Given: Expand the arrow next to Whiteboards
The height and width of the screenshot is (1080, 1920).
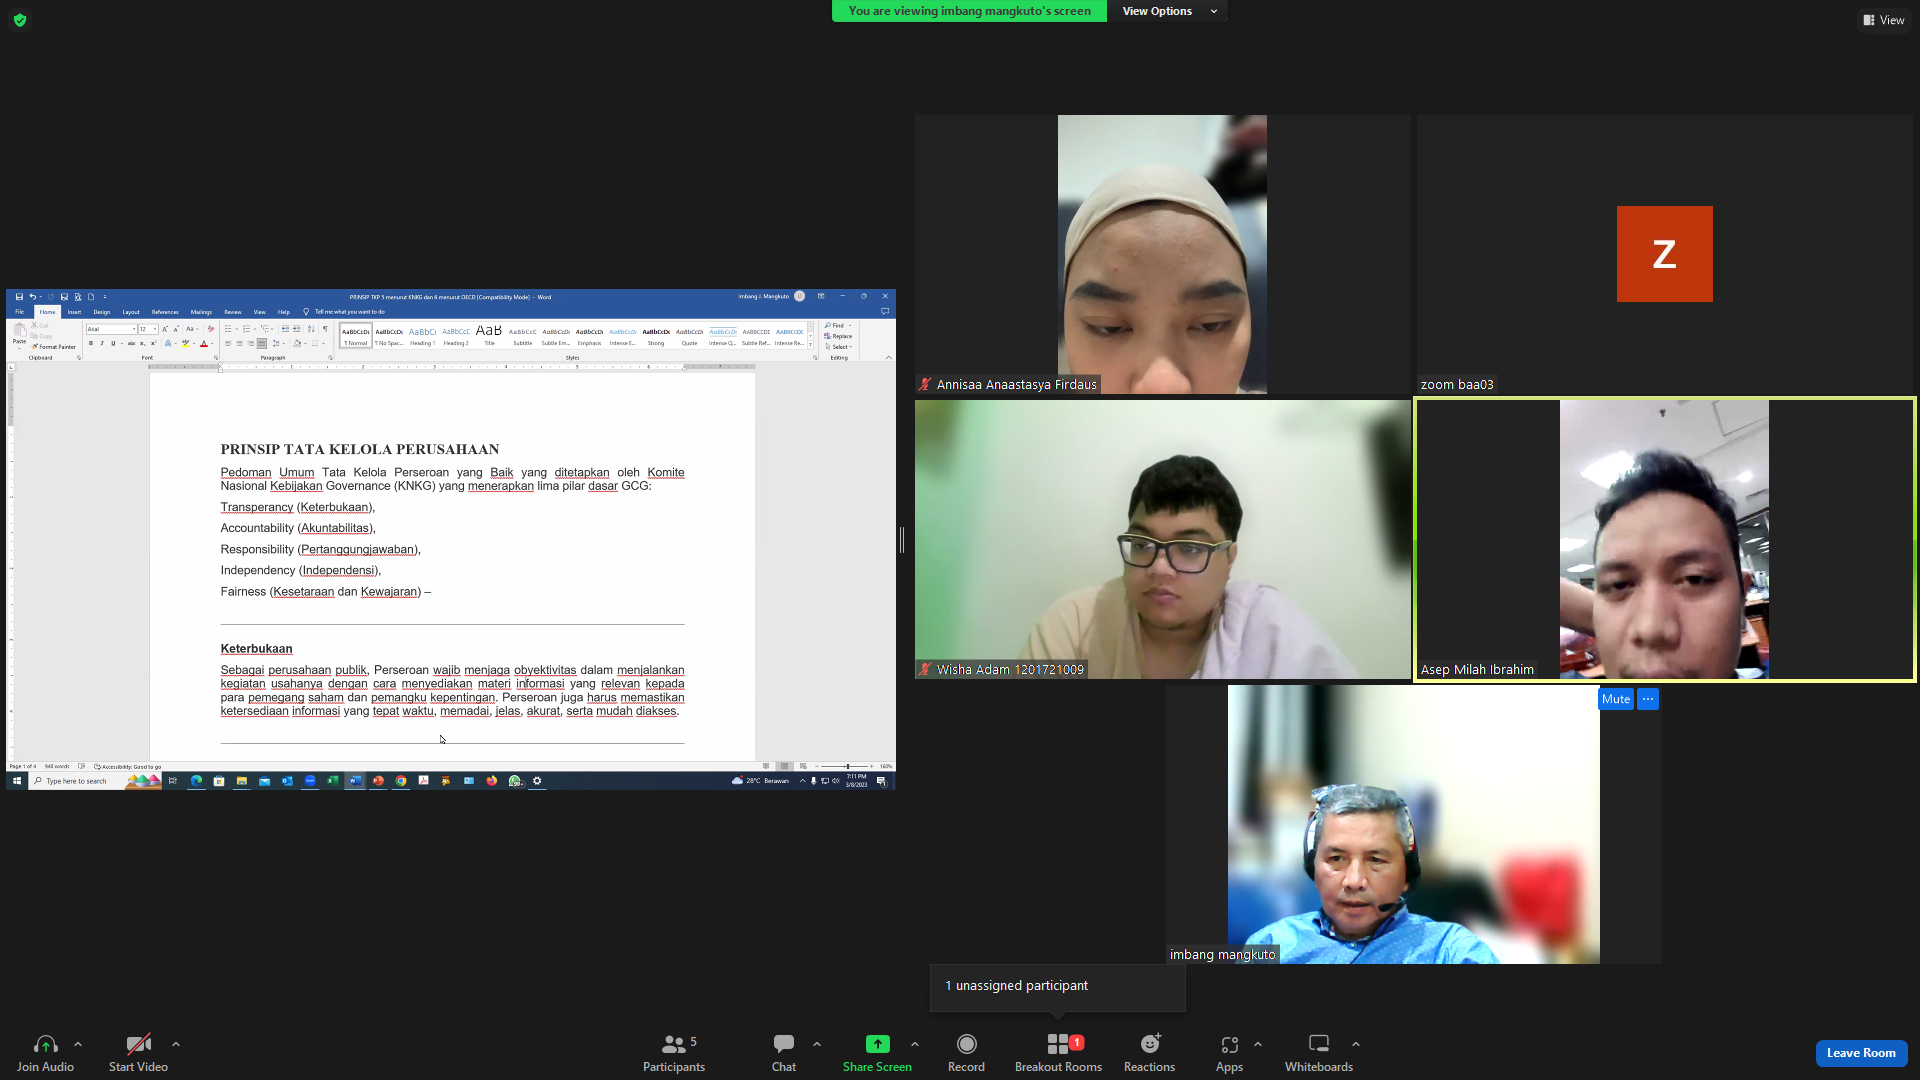Looking at the screenshot, I should coord(1356,1044).
